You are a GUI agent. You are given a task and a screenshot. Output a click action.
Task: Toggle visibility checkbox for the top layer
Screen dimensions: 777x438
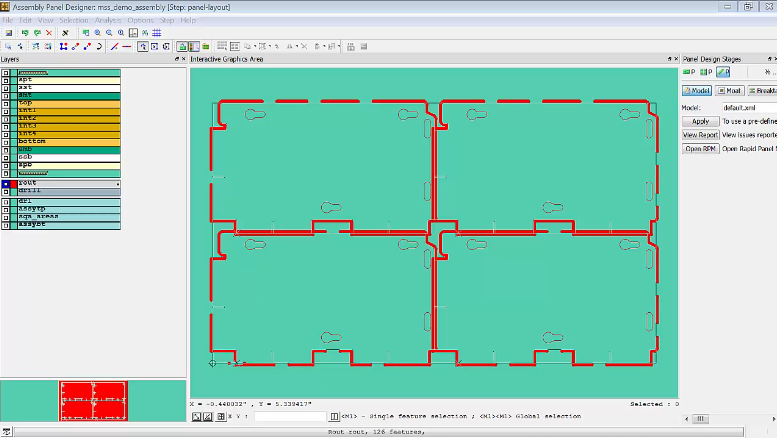click(6, 103)
